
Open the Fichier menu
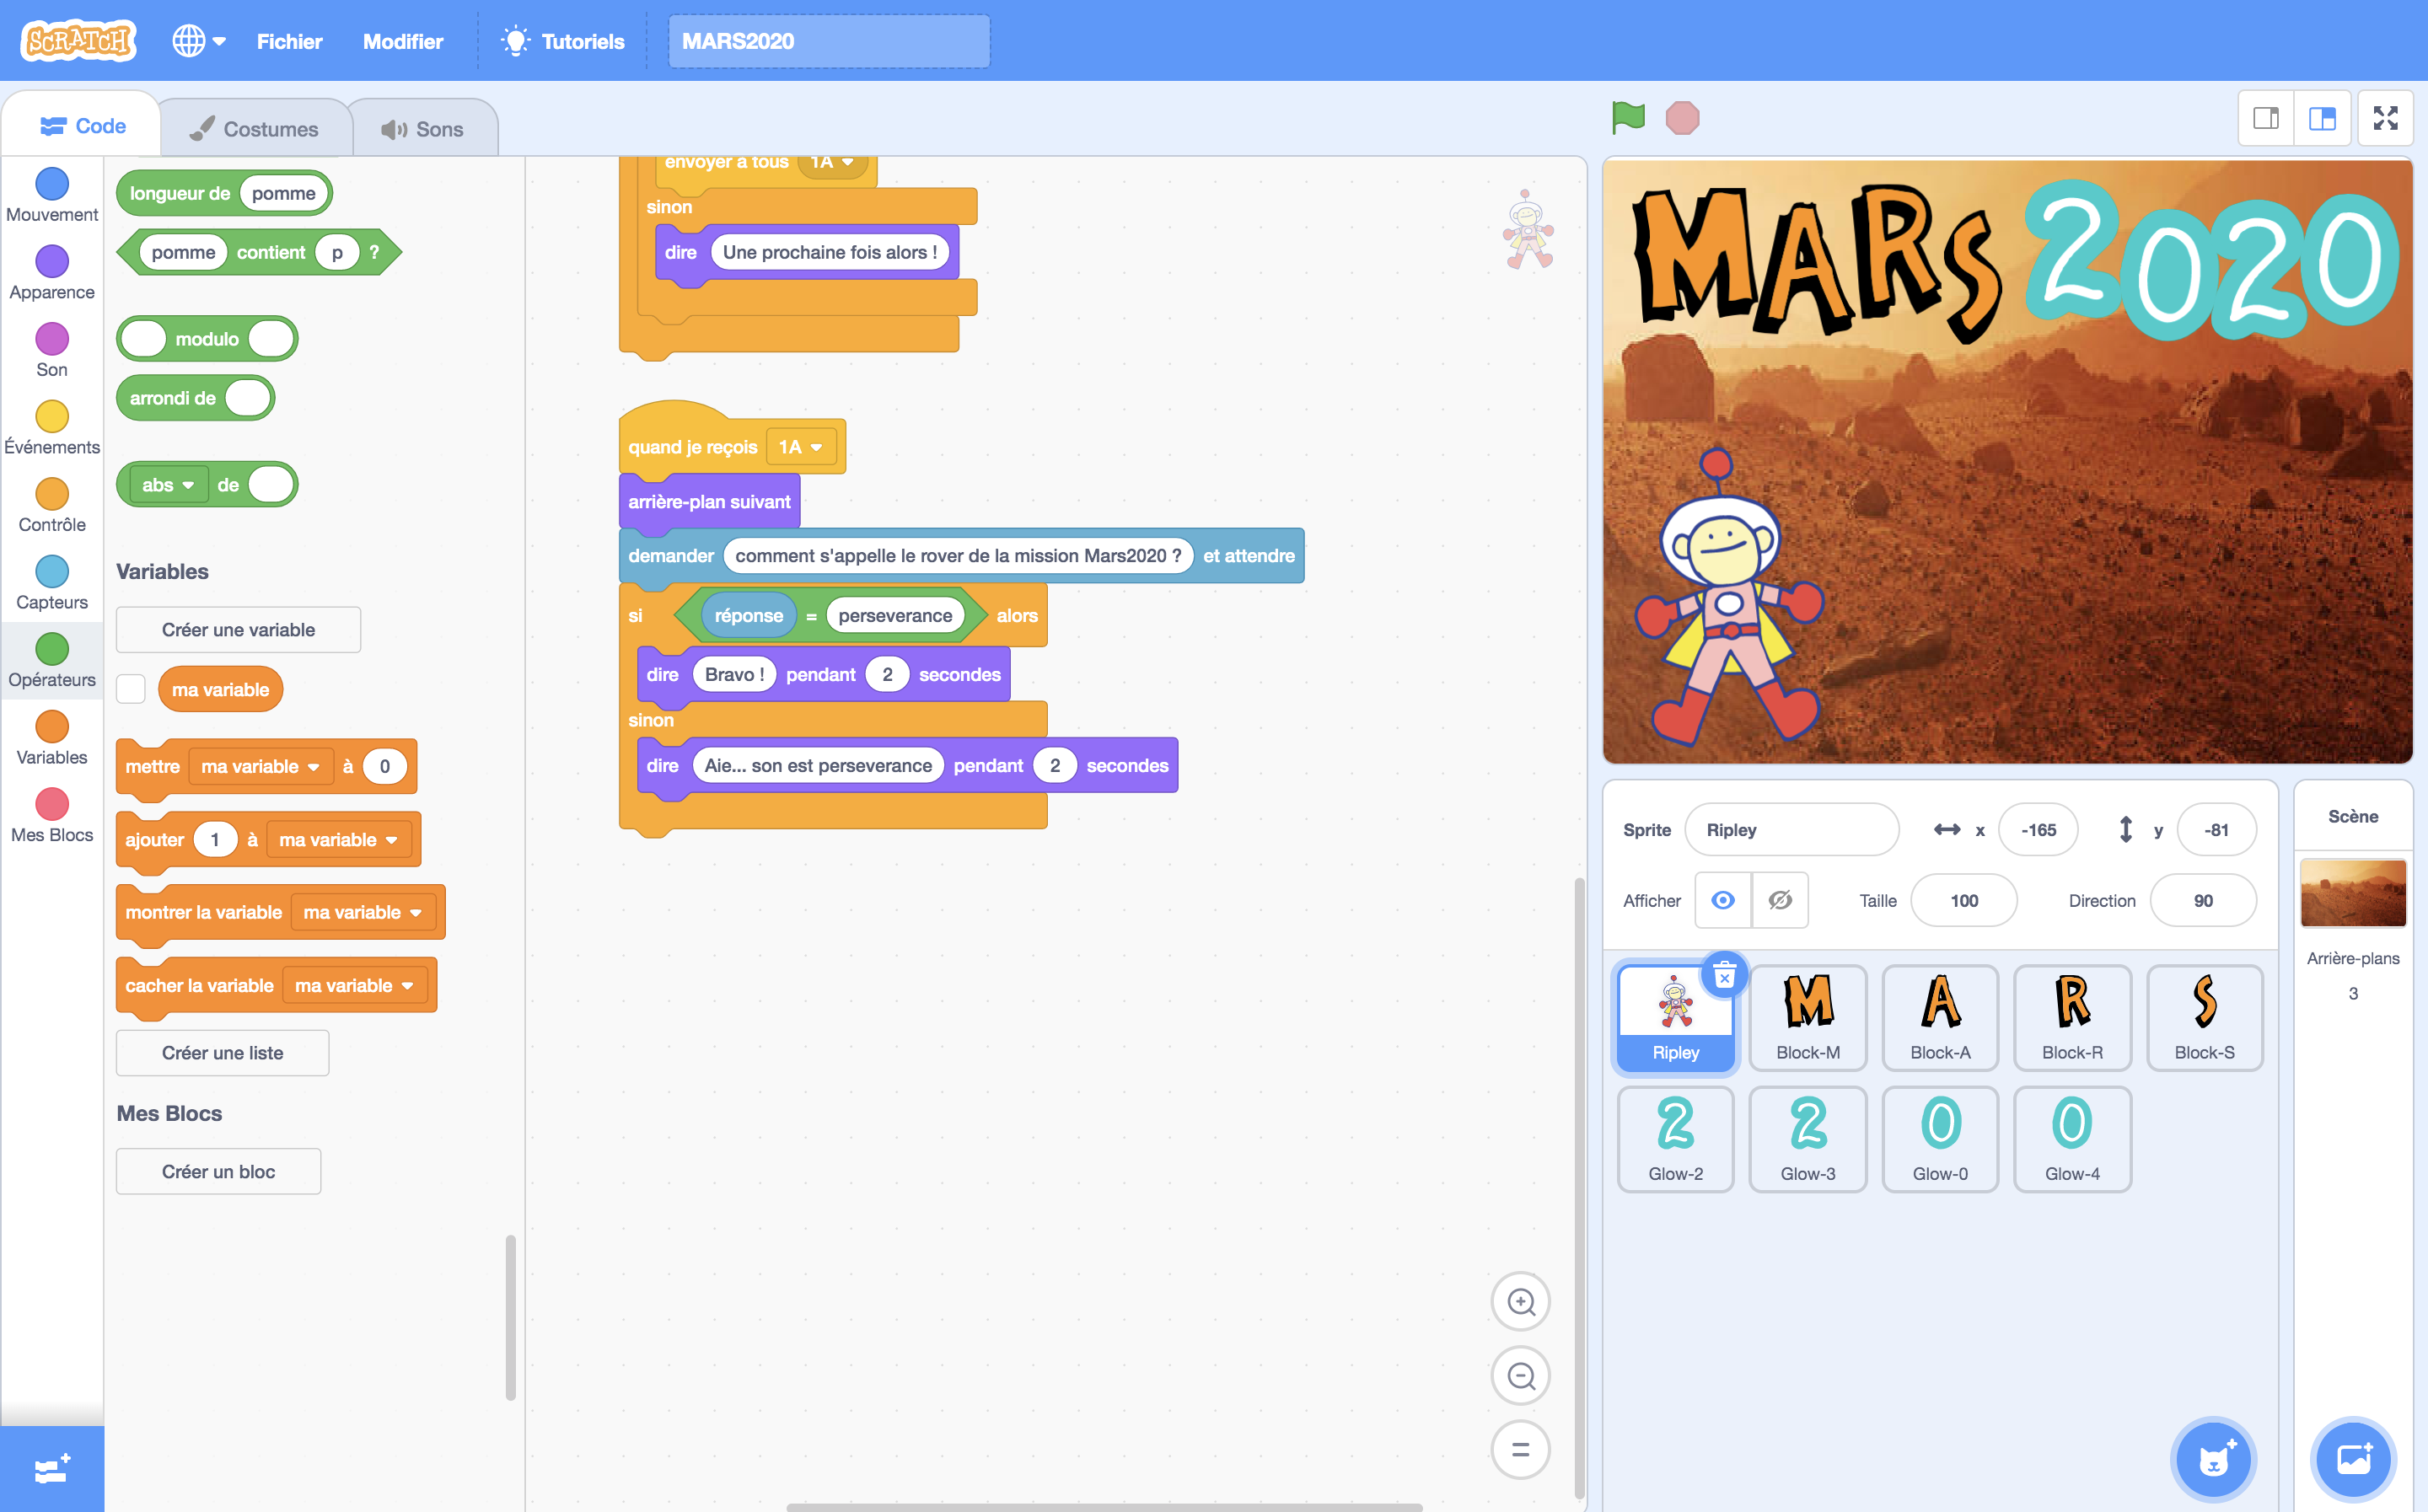289,41
